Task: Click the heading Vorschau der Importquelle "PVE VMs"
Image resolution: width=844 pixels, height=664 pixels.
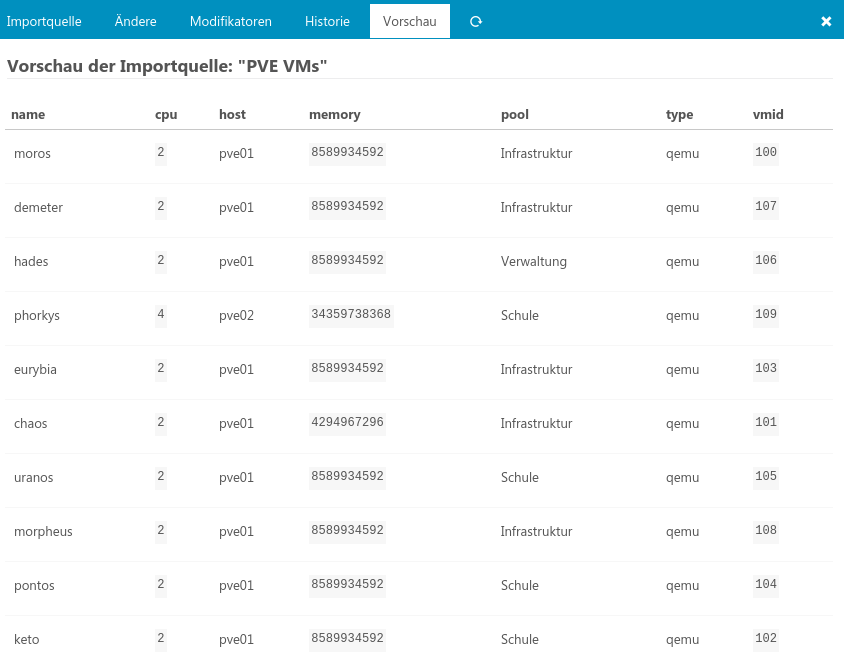Action: pyautogui.click(x=167, y=66)
